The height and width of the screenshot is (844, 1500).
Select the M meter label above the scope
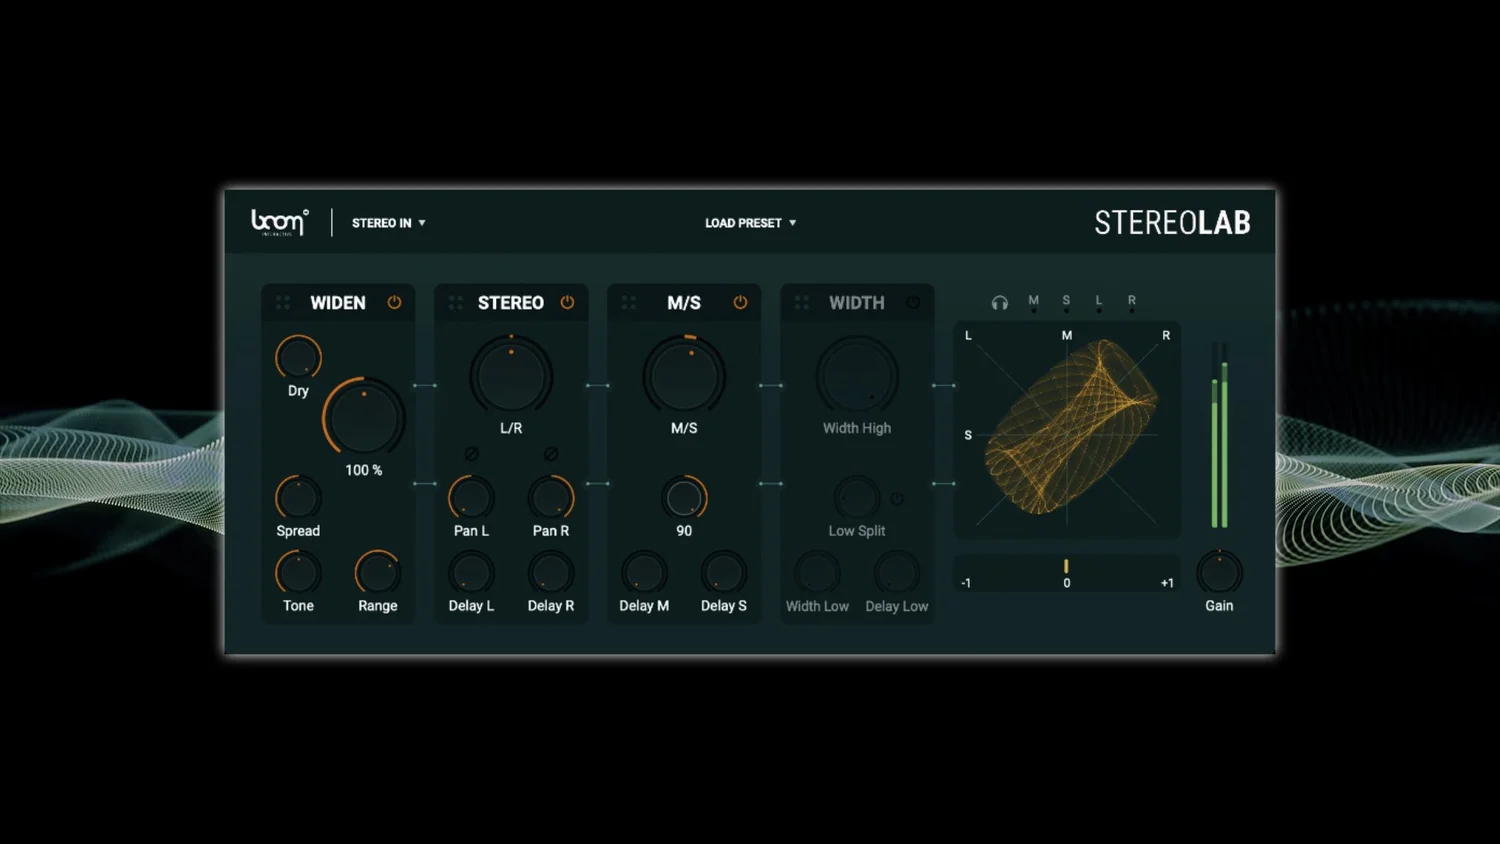tap(1033, 299)
